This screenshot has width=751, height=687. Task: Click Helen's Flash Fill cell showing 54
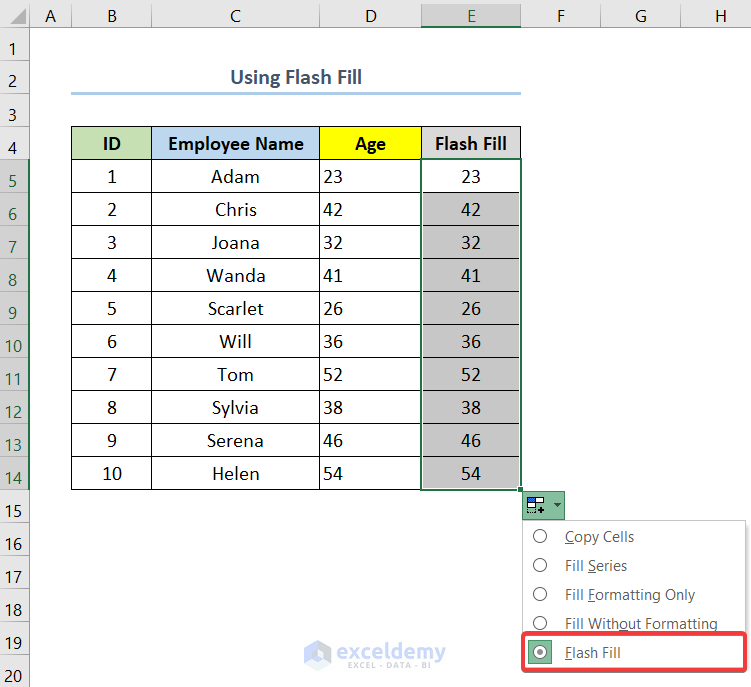pos(471,473)
